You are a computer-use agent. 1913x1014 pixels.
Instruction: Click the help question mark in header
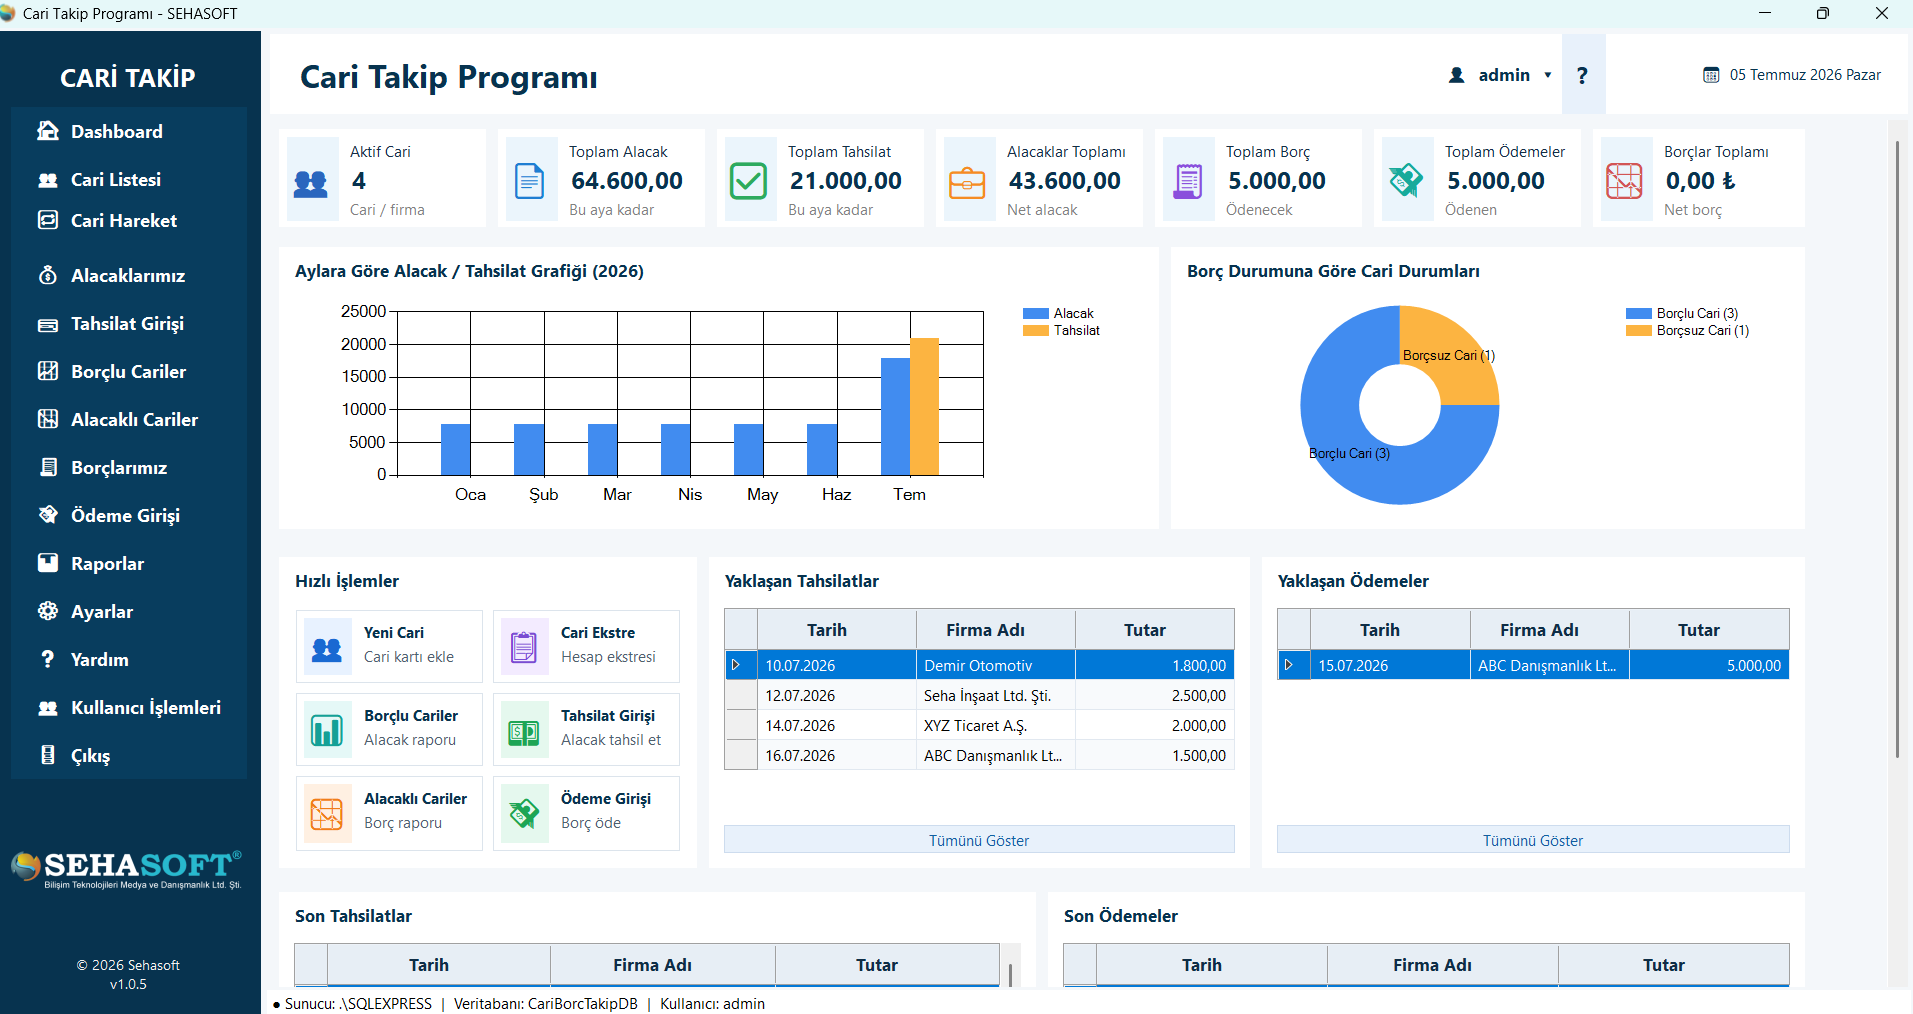point(1583,75)
